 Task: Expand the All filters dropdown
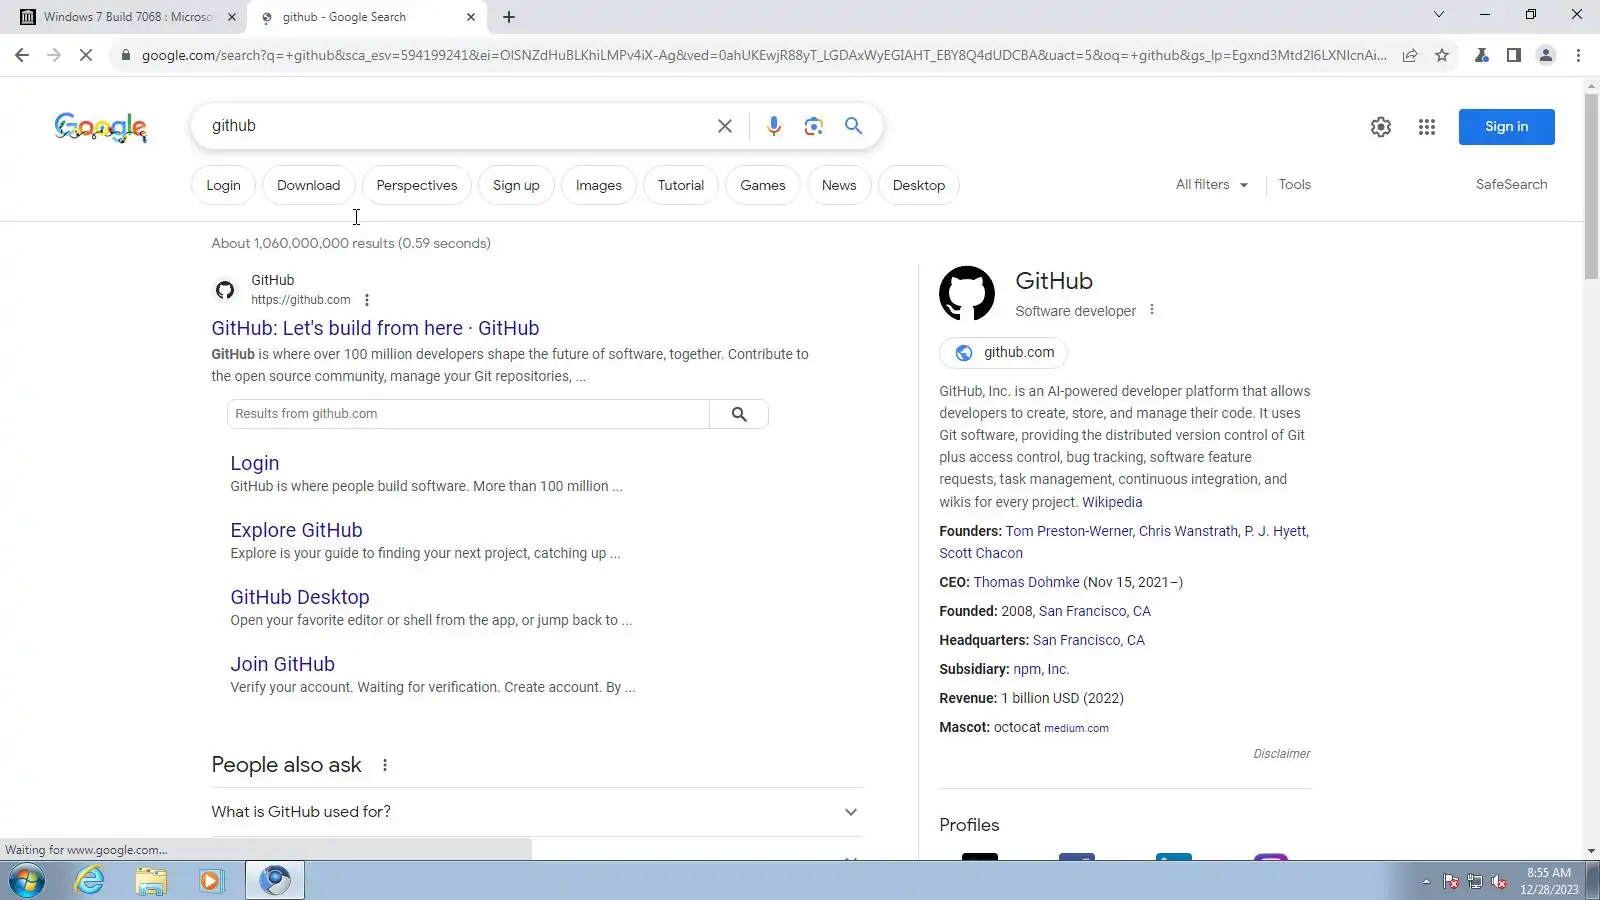tap(1212, 185)
